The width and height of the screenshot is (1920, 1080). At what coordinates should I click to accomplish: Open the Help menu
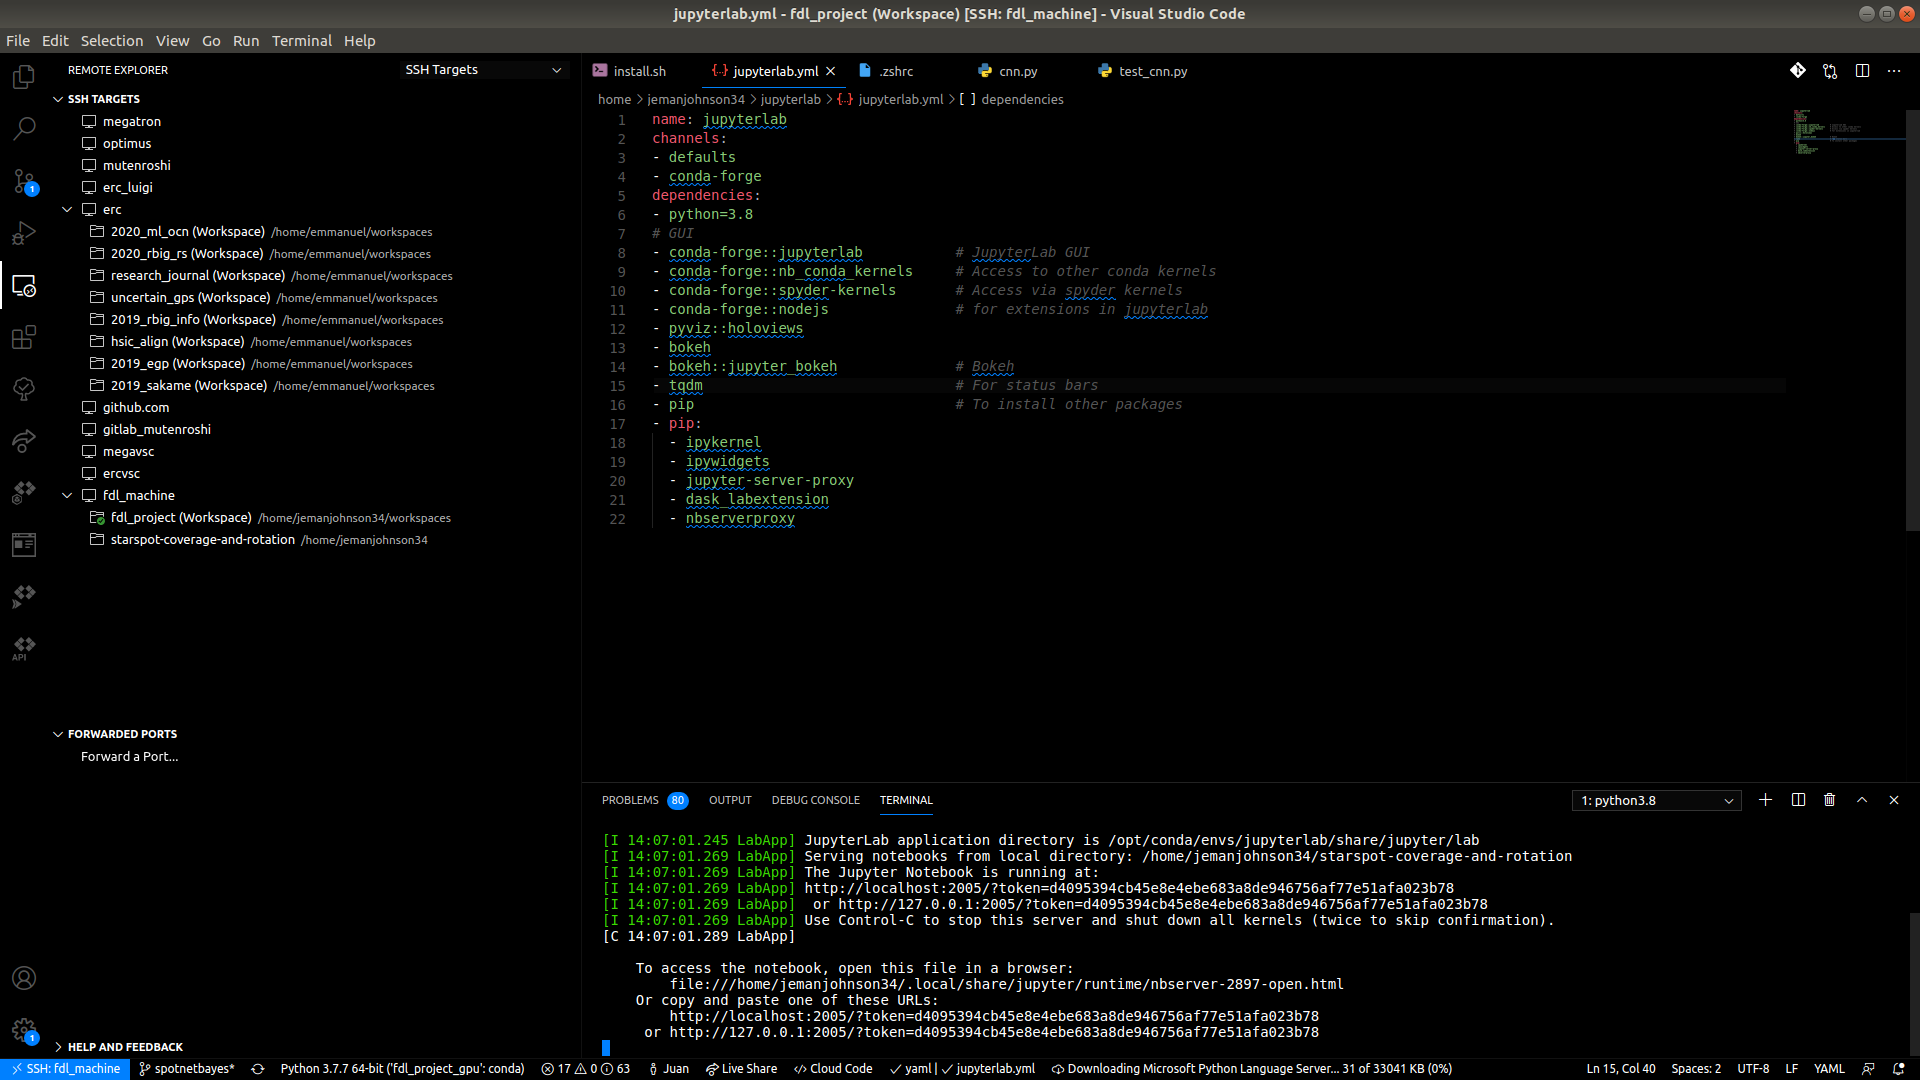pyautogui.click(x=360, y=41)
